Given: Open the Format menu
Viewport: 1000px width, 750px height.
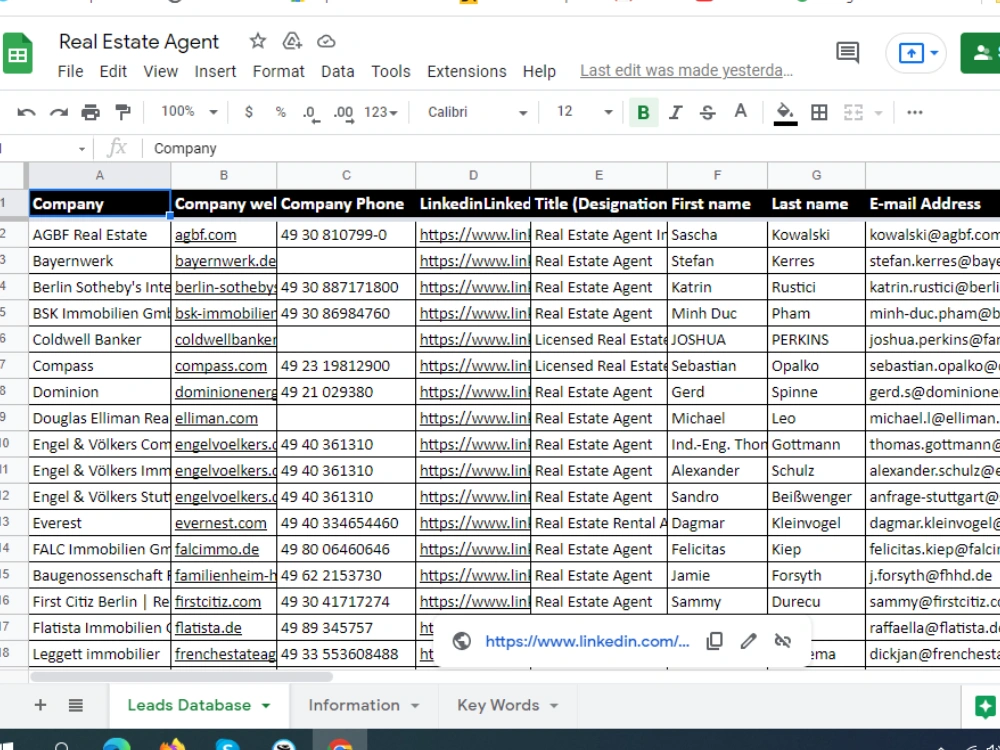Looking at the screenshot, I should 278,71.
